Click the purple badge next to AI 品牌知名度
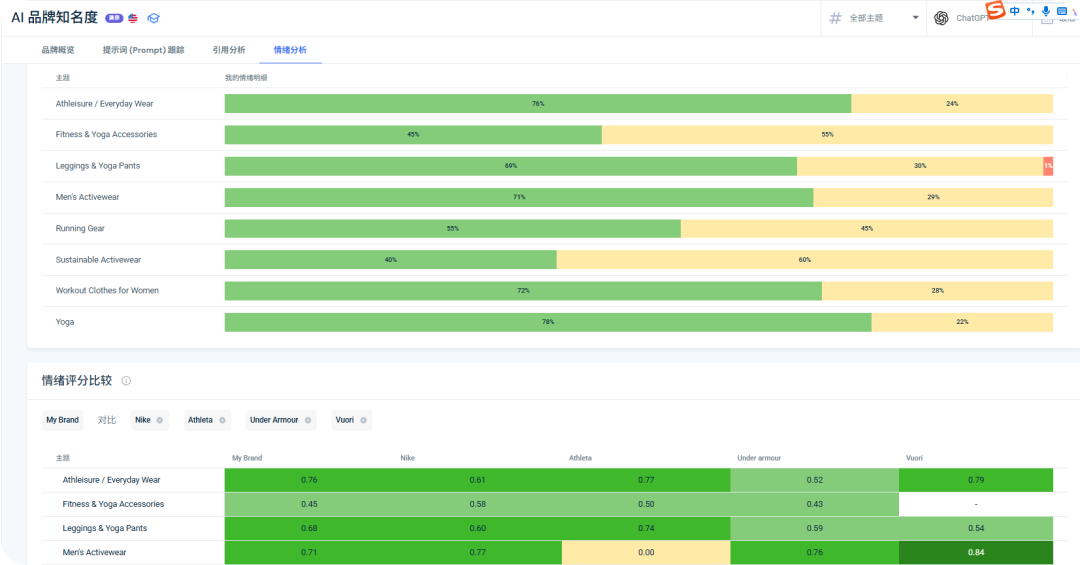Image resolution: width=1080 pixels, height=565 pixels. (x=114, y=19)
